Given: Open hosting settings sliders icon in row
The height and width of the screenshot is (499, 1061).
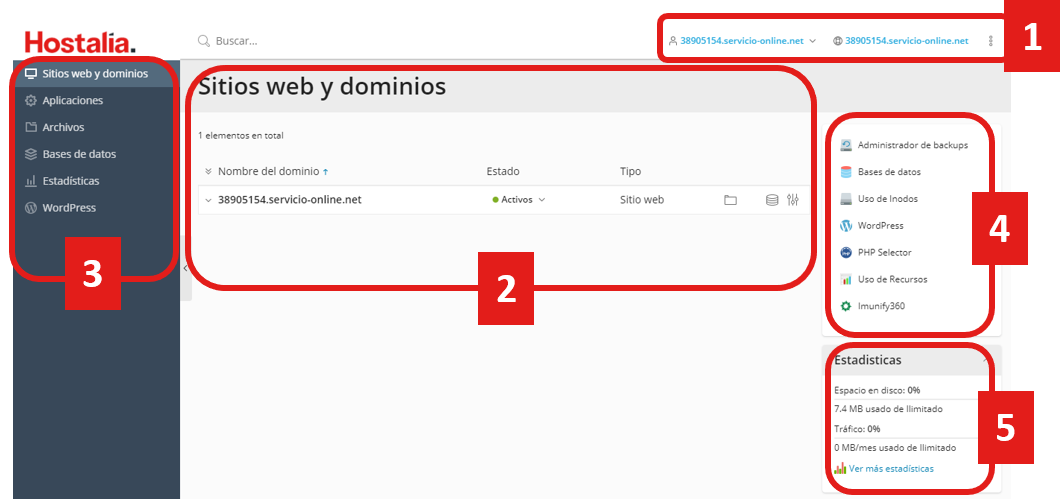Looking at the screenshot, I should pyautogui.click(x=794, y=200).
